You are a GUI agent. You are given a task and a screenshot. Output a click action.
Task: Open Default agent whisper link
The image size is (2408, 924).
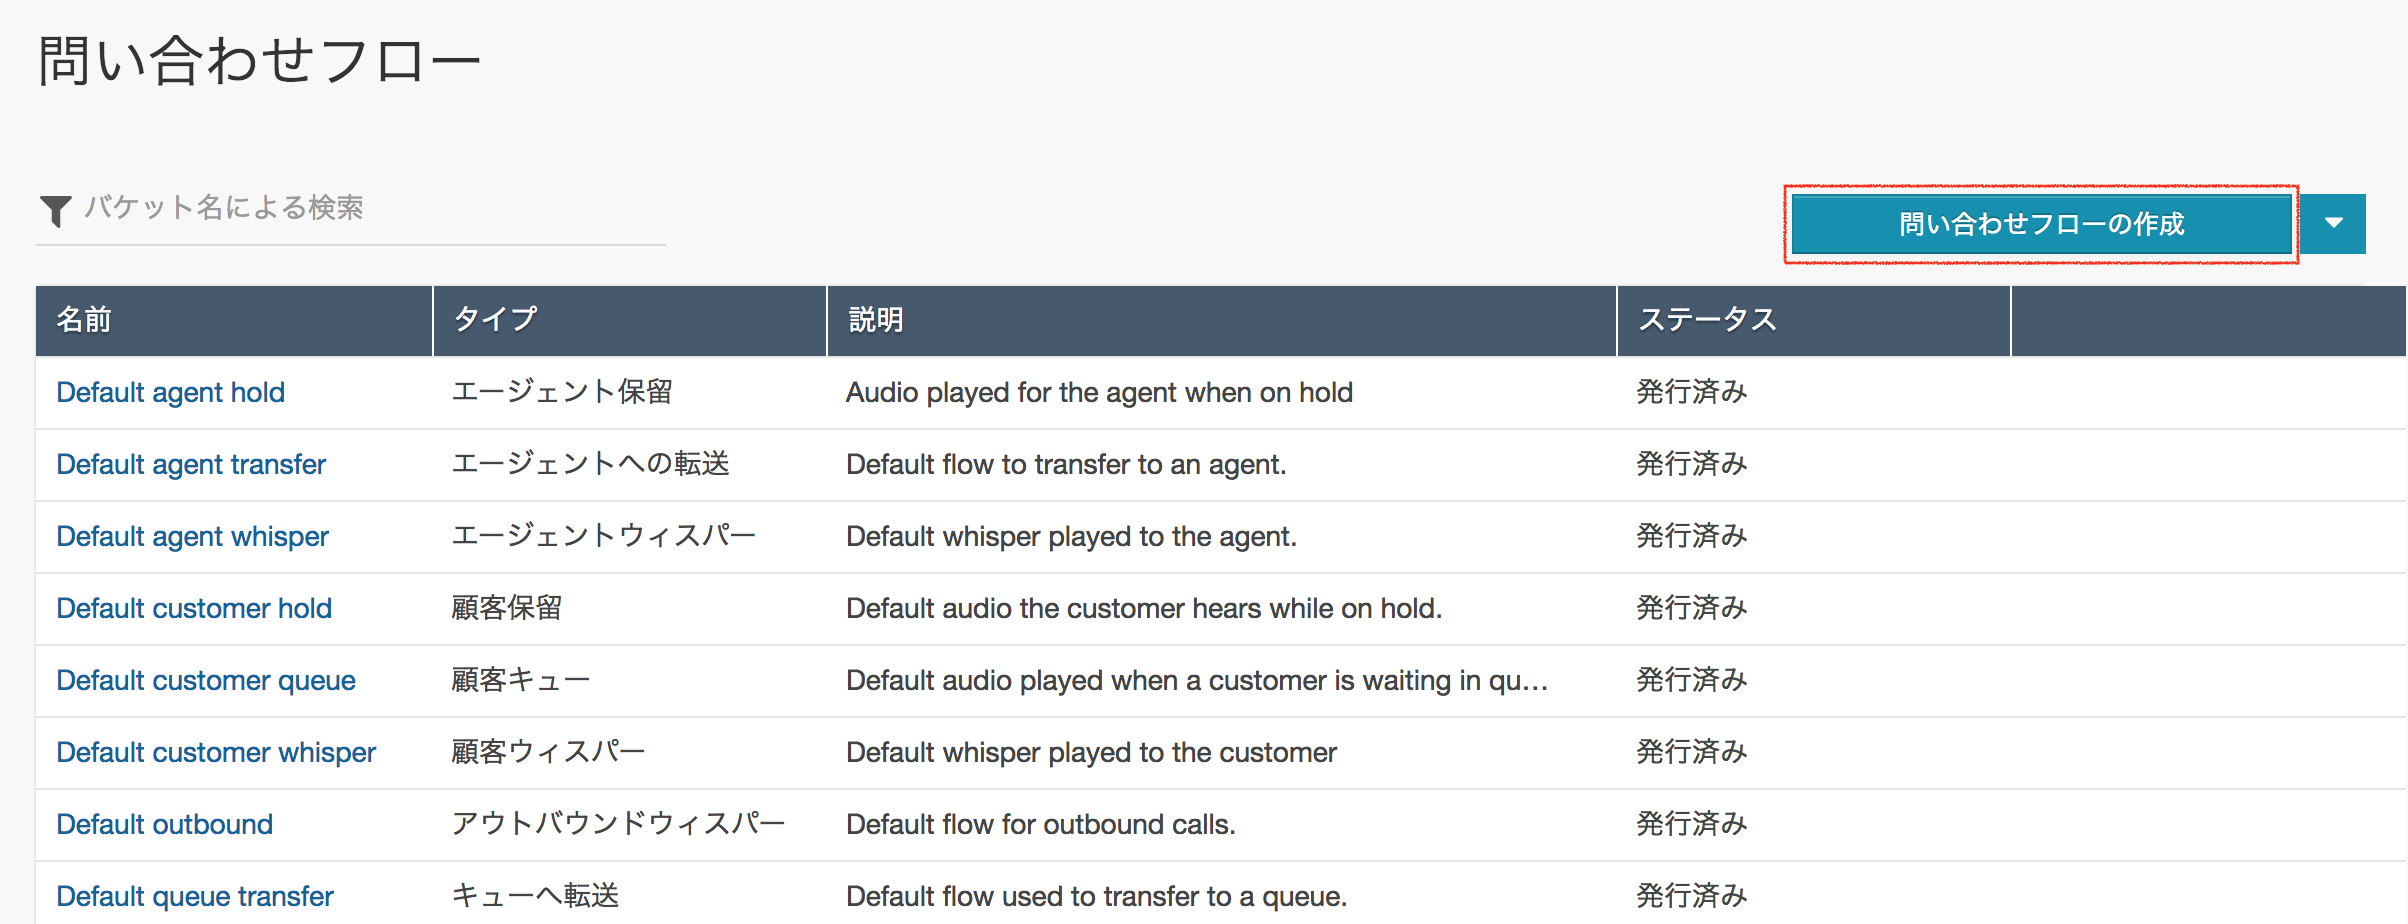click(x=192, y=537)
